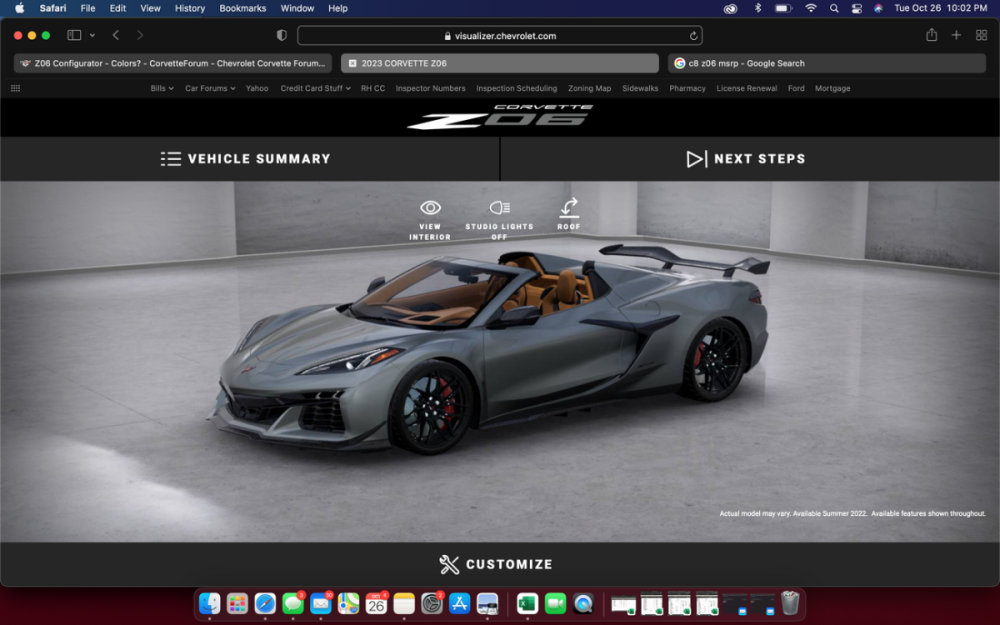The width and height of the screenshot is (1000, 625).
Task: Open the RH CC bookmark
Action: click(x=373, y=89)
